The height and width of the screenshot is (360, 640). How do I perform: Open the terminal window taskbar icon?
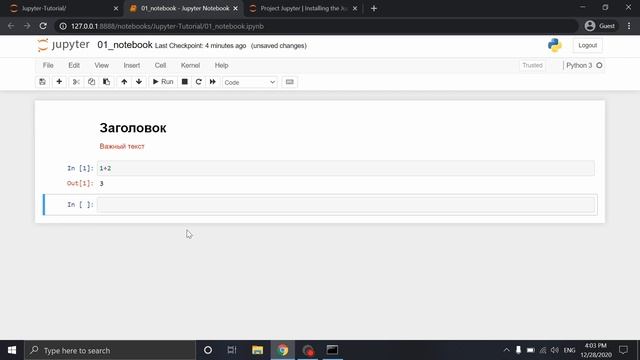pyautogui.click(x=332, y=350)
